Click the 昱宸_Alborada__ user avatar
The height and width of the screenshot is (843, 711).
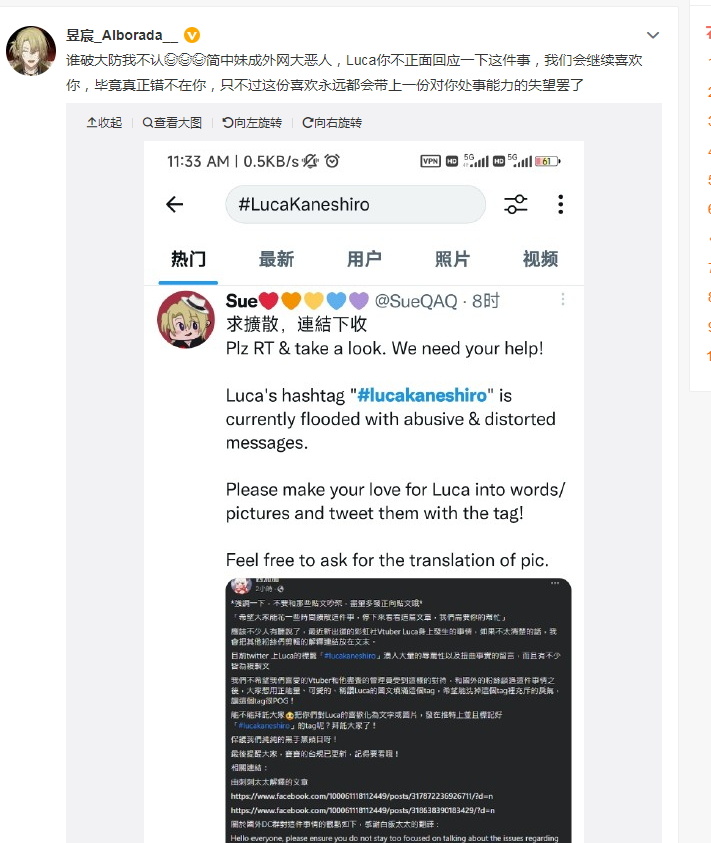(x=31, y=51)
